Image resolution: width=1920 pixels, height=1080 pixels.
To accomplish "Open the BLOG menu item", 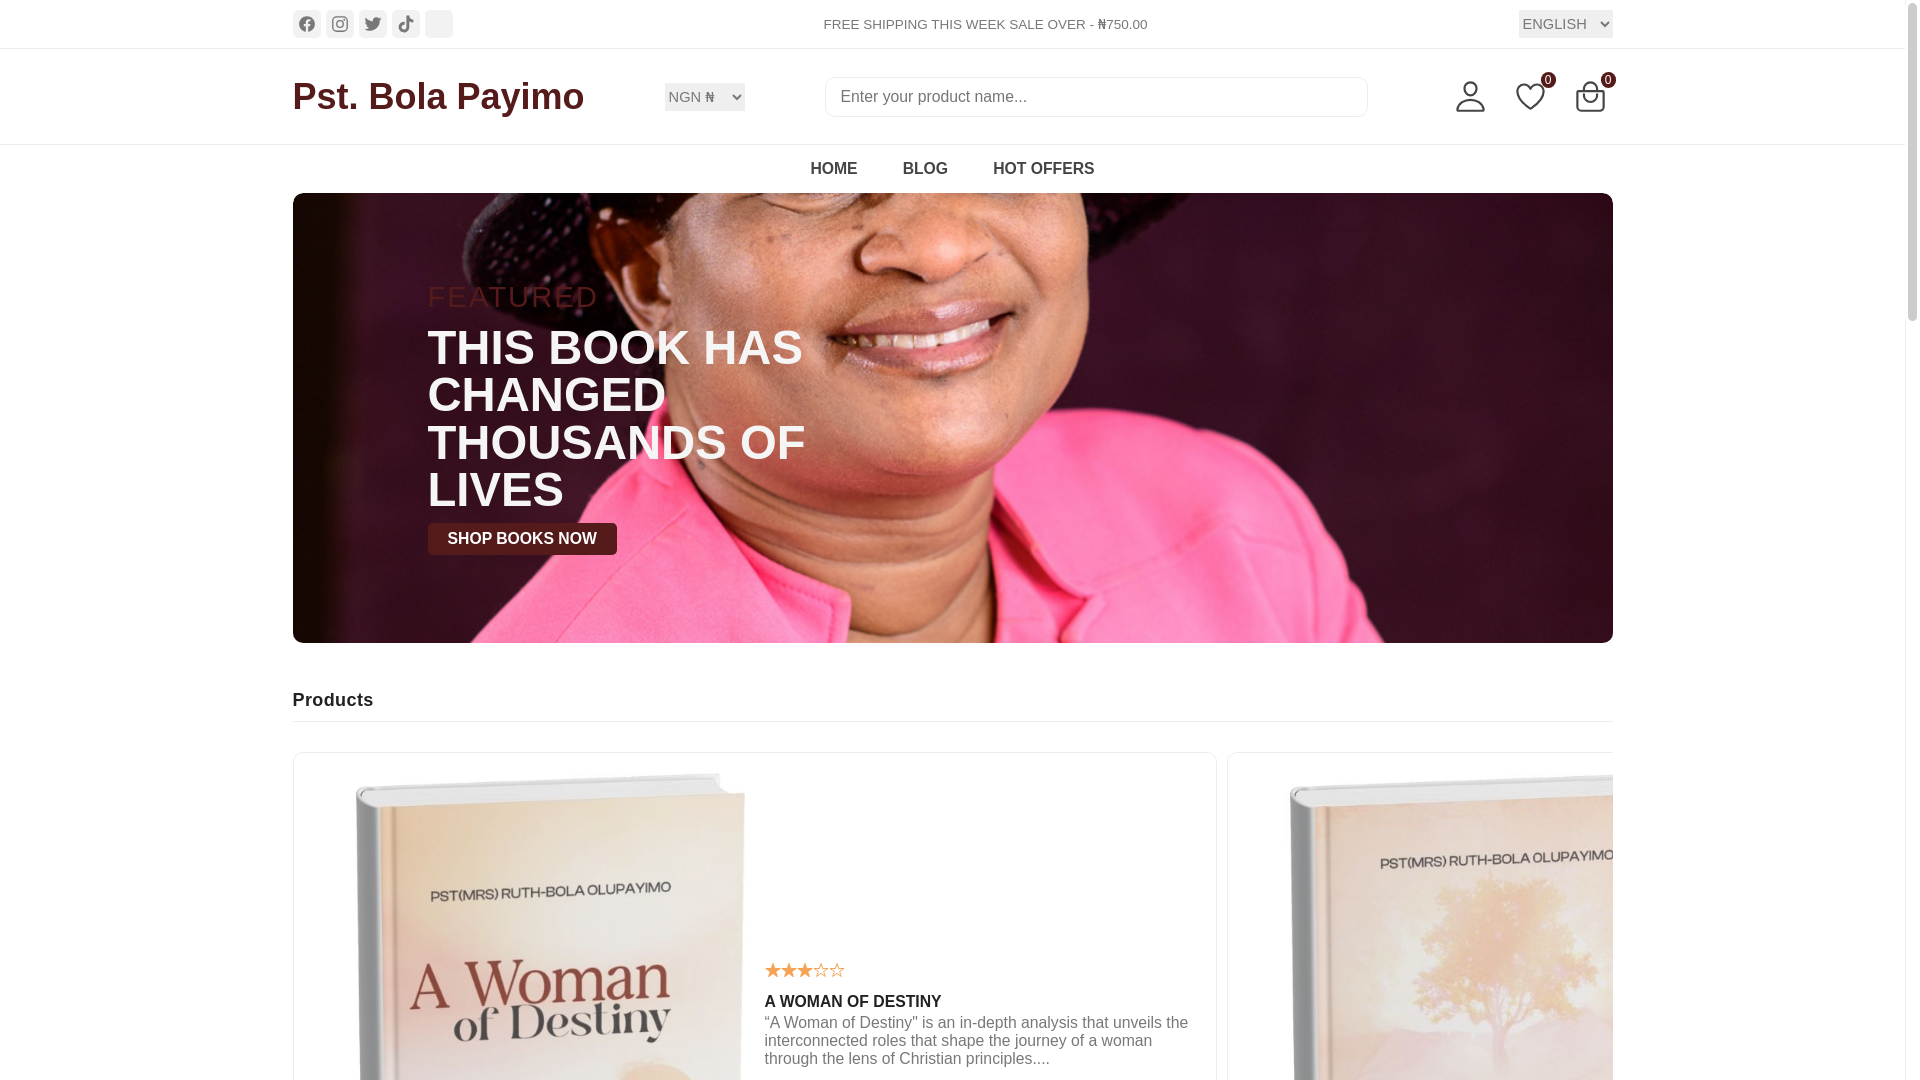I will pyautogui.click(x=925, y=169).
